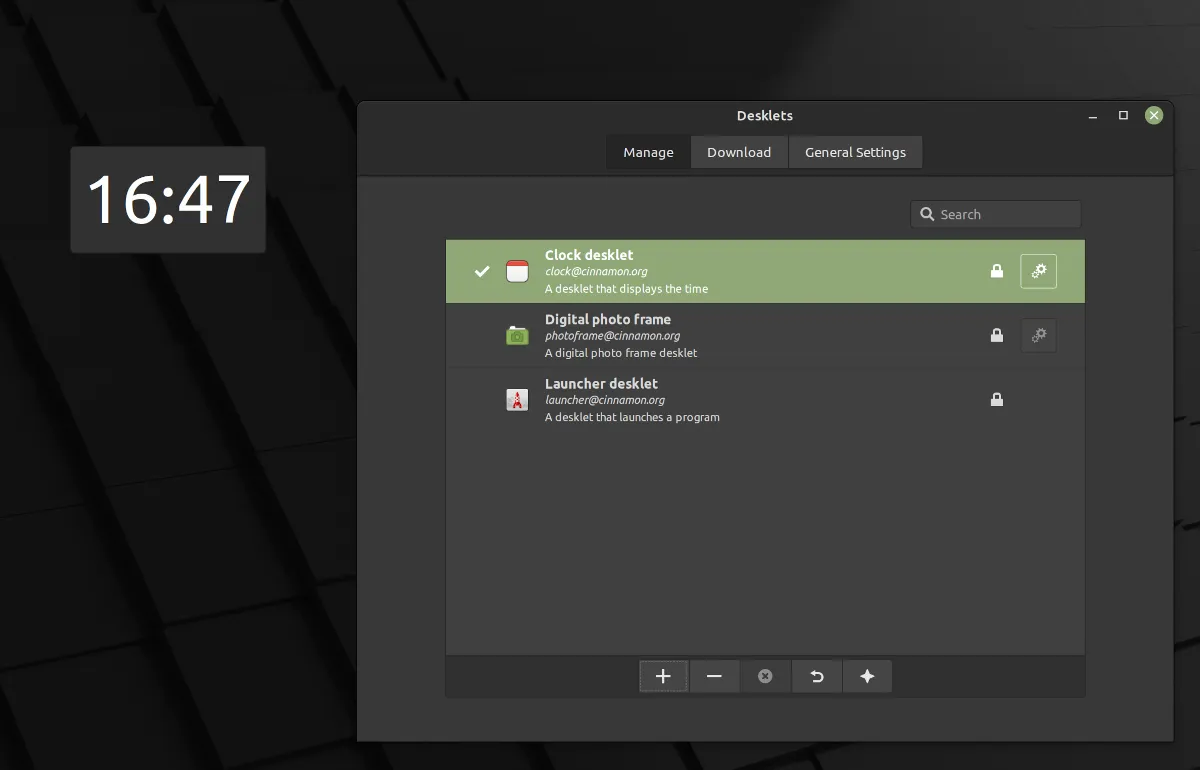The height and width of the screenshot is (770, 1200).
Task: Click the lock icon on Launcher desklet row
Action: 996,400
